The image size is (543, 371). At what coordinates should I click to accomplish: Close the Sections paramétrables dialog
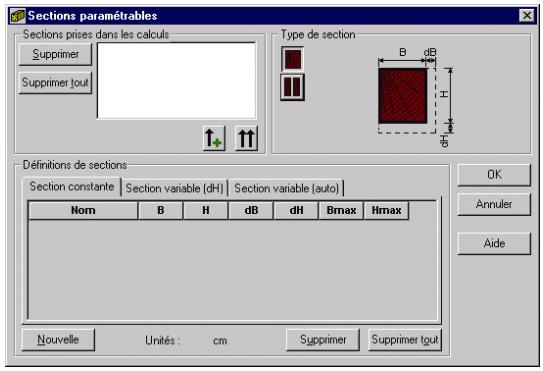(527, 16)
